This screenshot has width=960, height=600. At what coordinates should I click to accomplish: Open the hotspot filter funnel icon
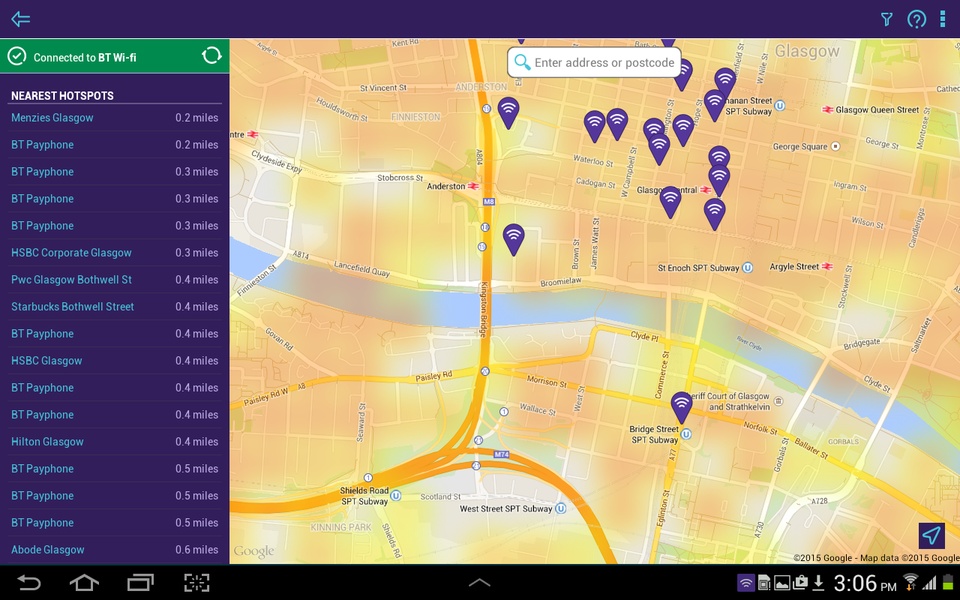[886, 19]
